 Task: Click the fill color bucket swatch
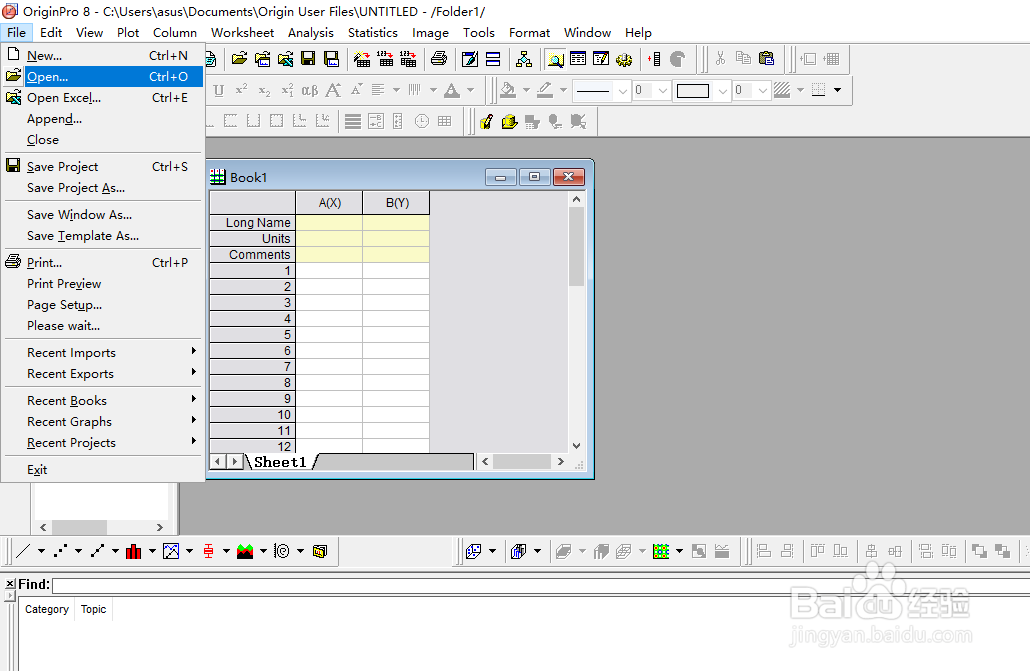pyautogui.click(x=508, y=90)
